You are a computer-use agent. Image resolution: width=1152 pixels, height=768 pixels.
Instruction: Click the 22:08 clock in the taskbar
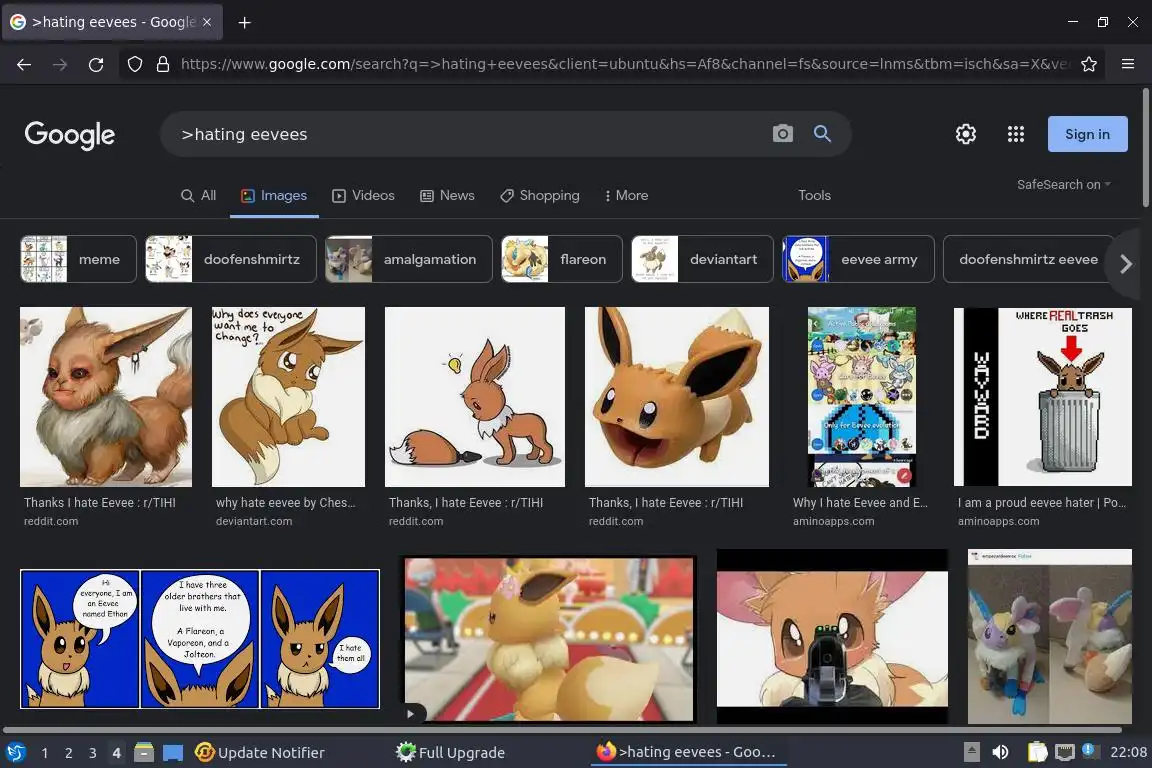pos(1128,752)
